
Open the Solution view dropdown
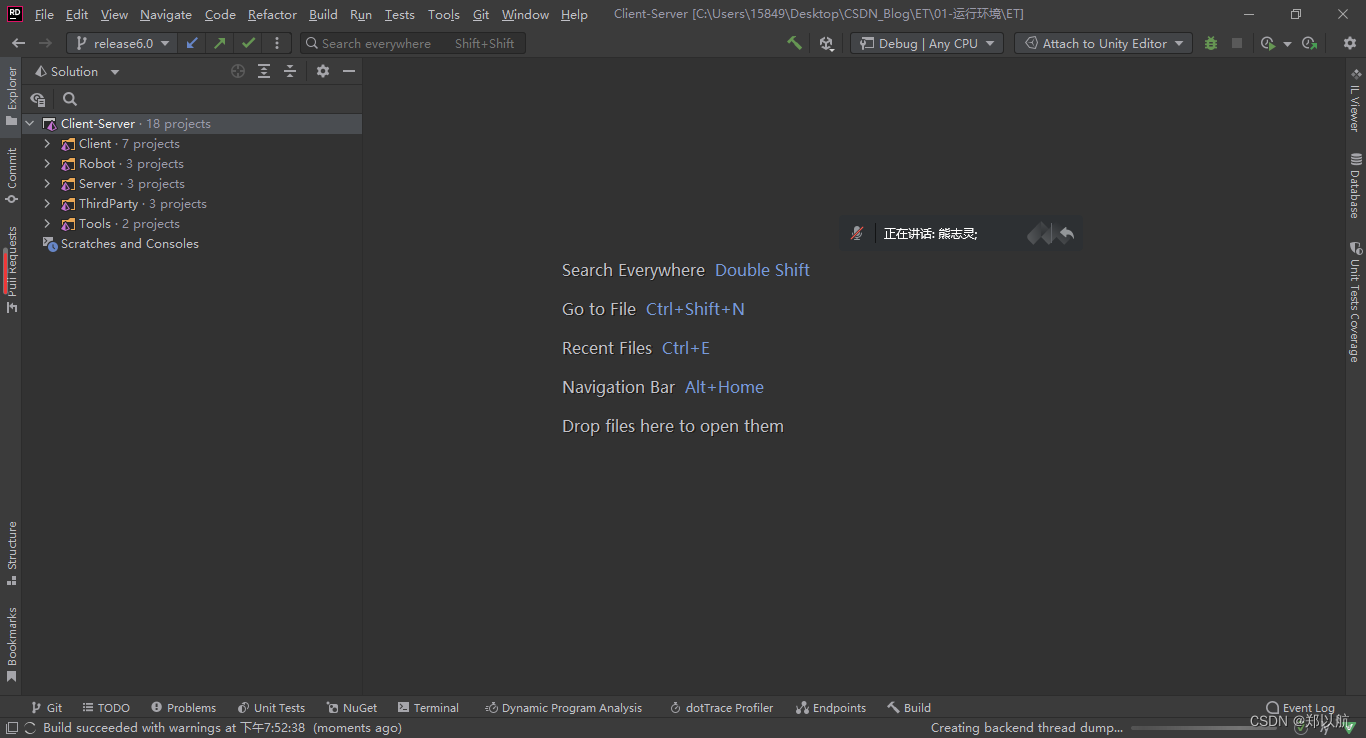coord(77,71)
